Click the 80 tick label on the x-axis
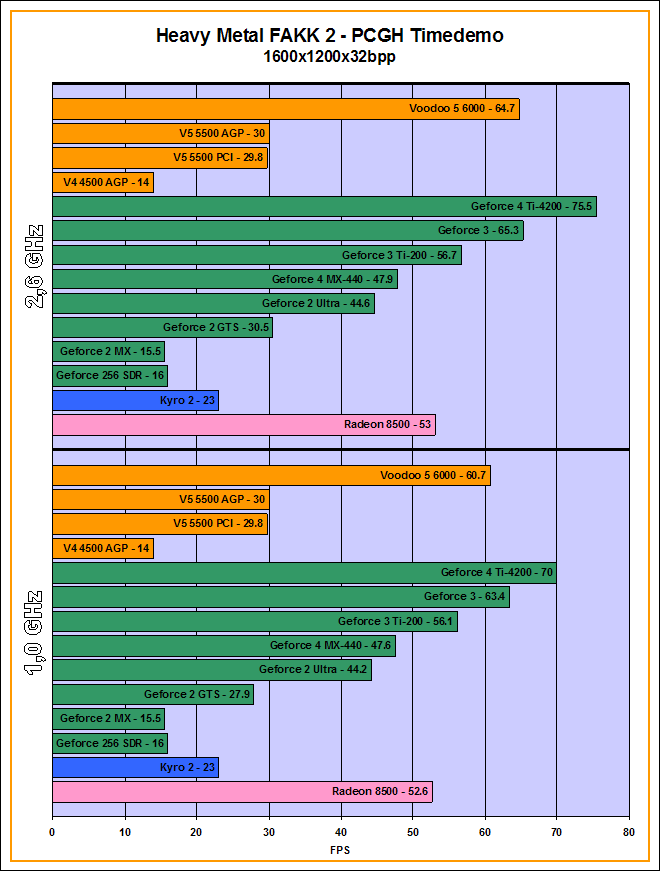This screenshot has width=660, height=871. click(628, 830)
